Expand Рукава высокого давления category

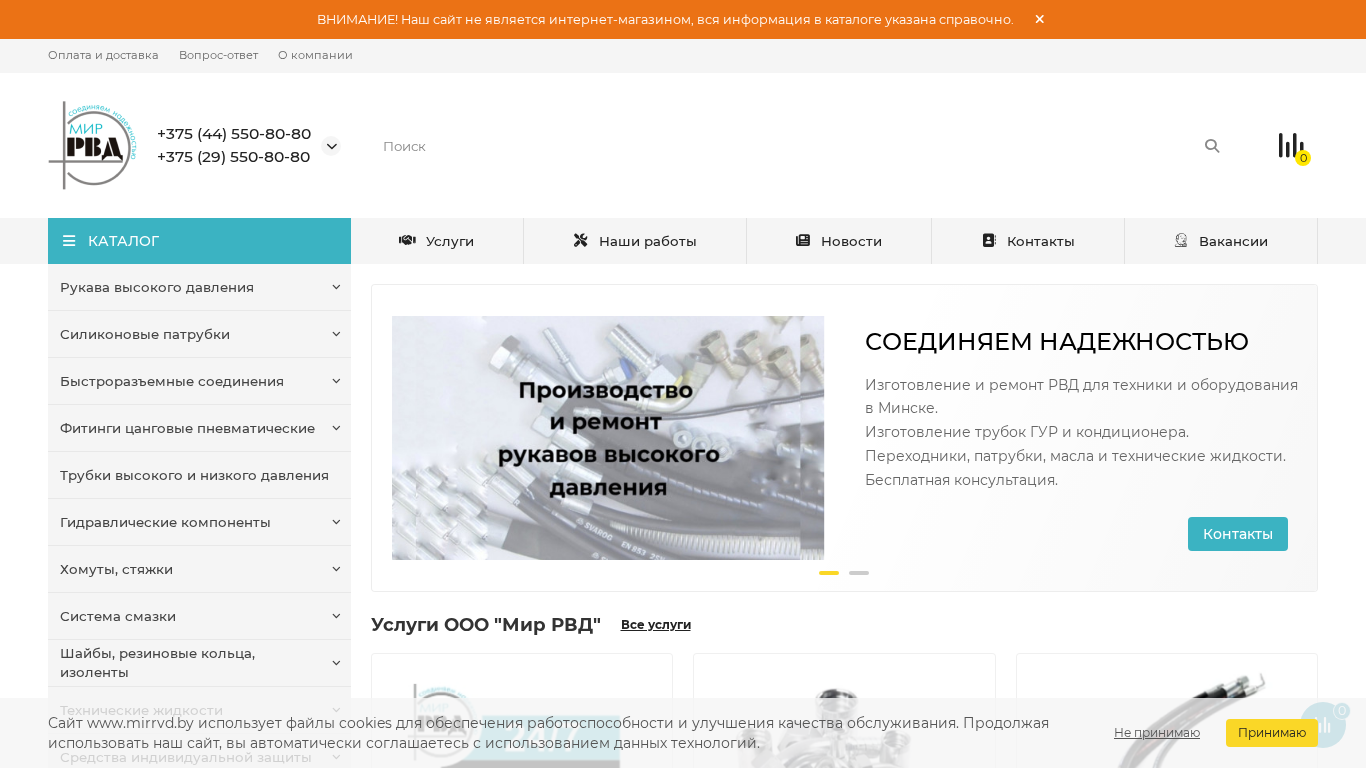pos(336,287)
